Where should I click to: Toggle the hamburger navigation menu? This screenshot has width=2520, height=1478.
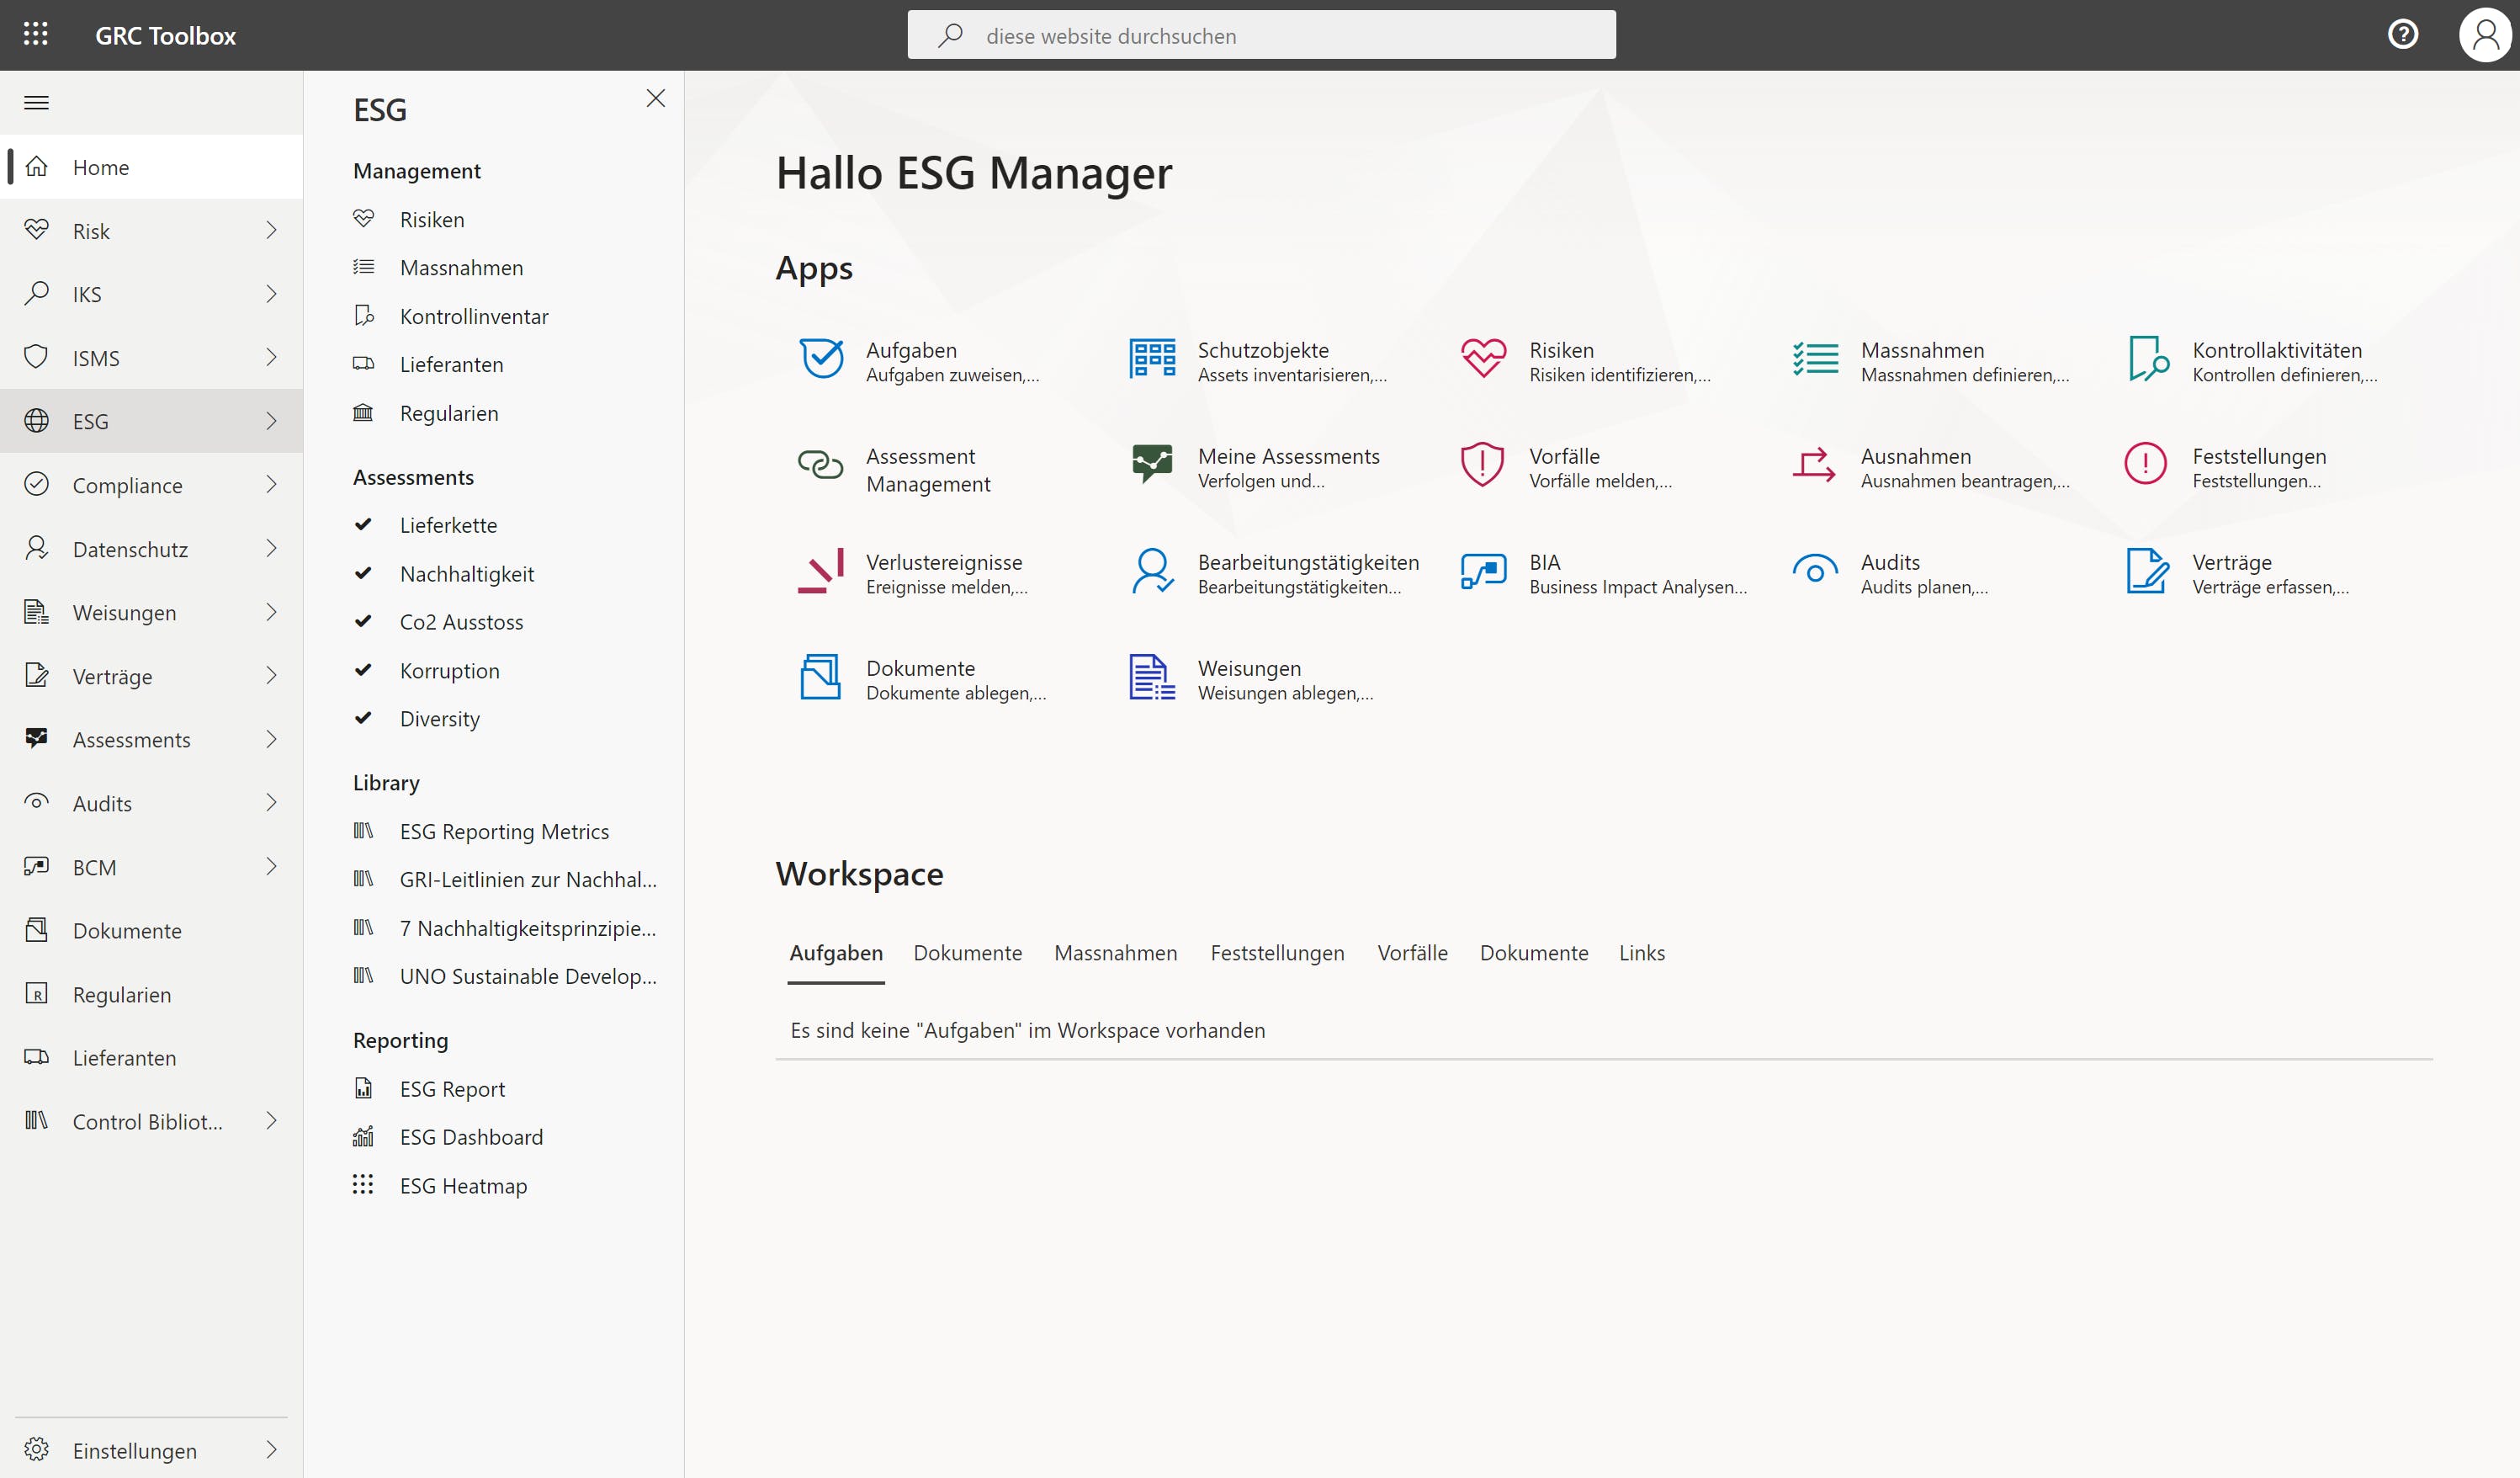pyautogui.click(x=36, y=103)
